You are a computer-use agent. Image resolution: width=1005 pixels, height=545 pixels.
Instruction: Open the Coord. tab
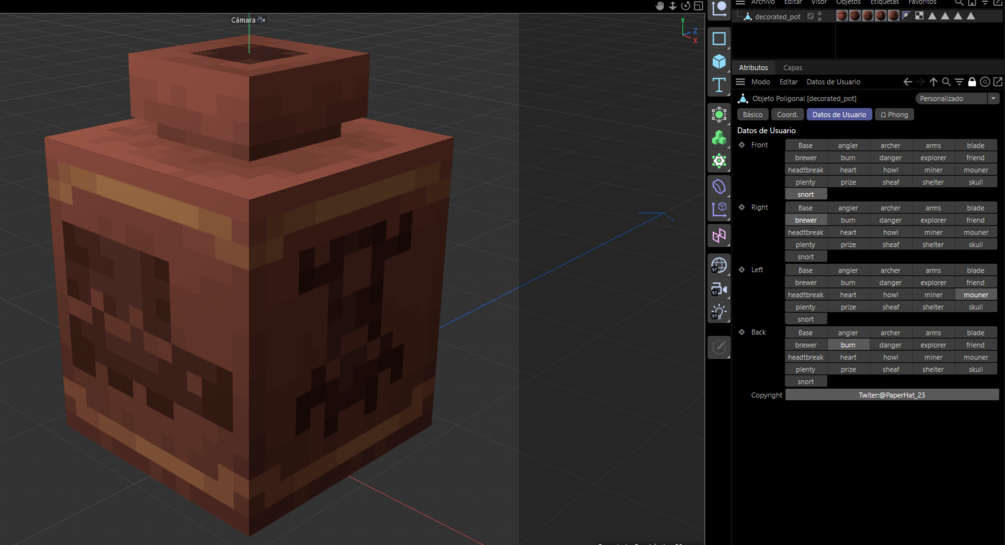787,114
